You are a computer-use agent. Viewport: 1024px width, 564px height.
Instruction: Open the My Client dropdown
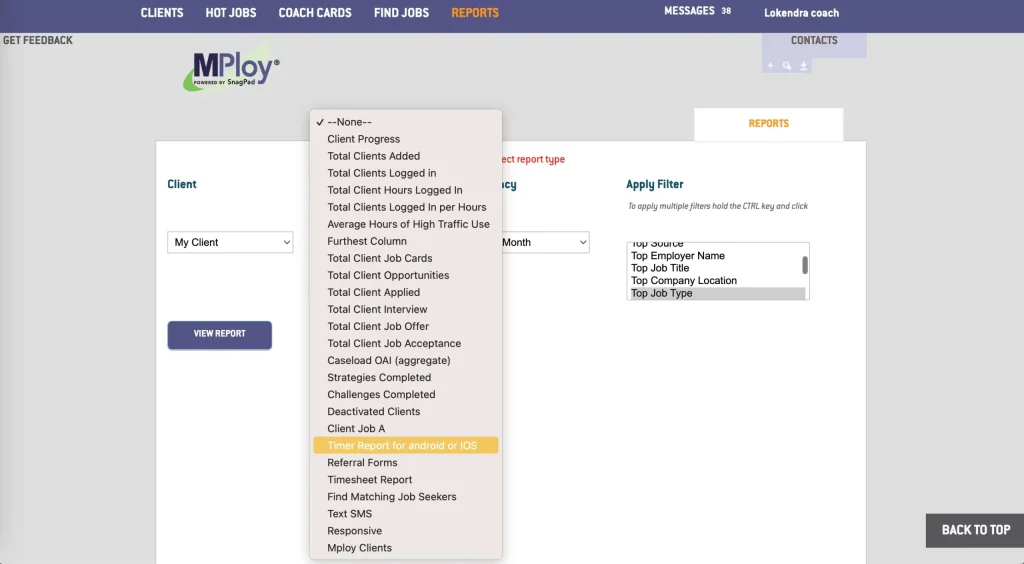[x=230, y=242]
